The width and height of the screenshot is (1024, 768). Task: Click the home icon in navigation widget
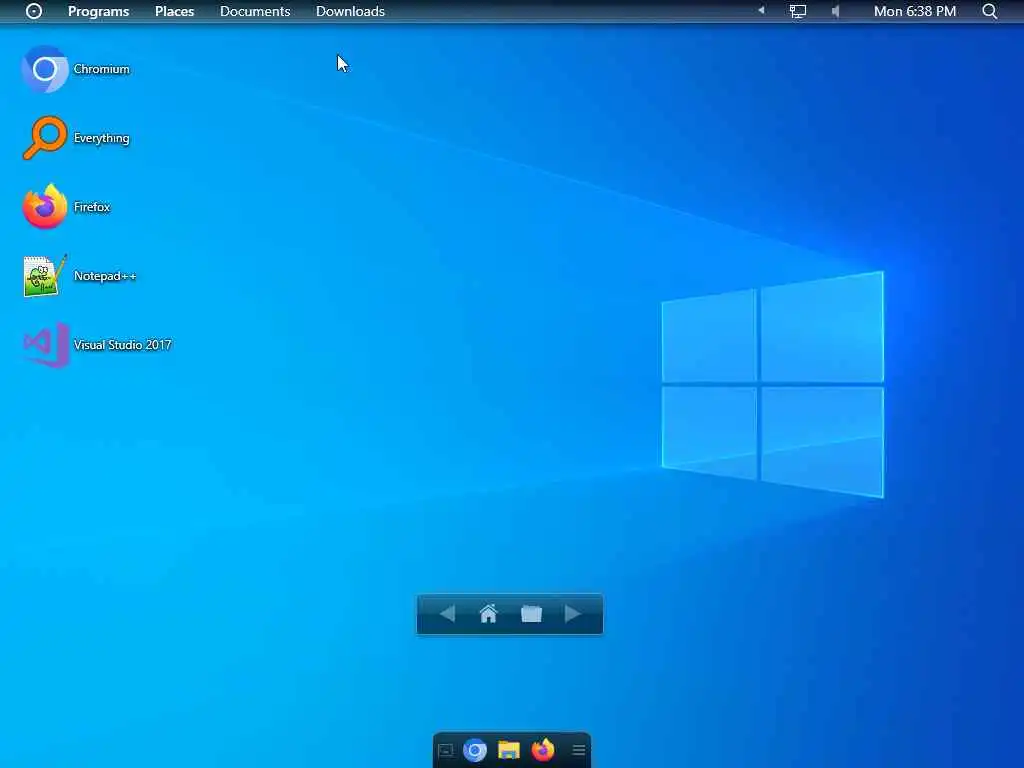tap(488, 613)
